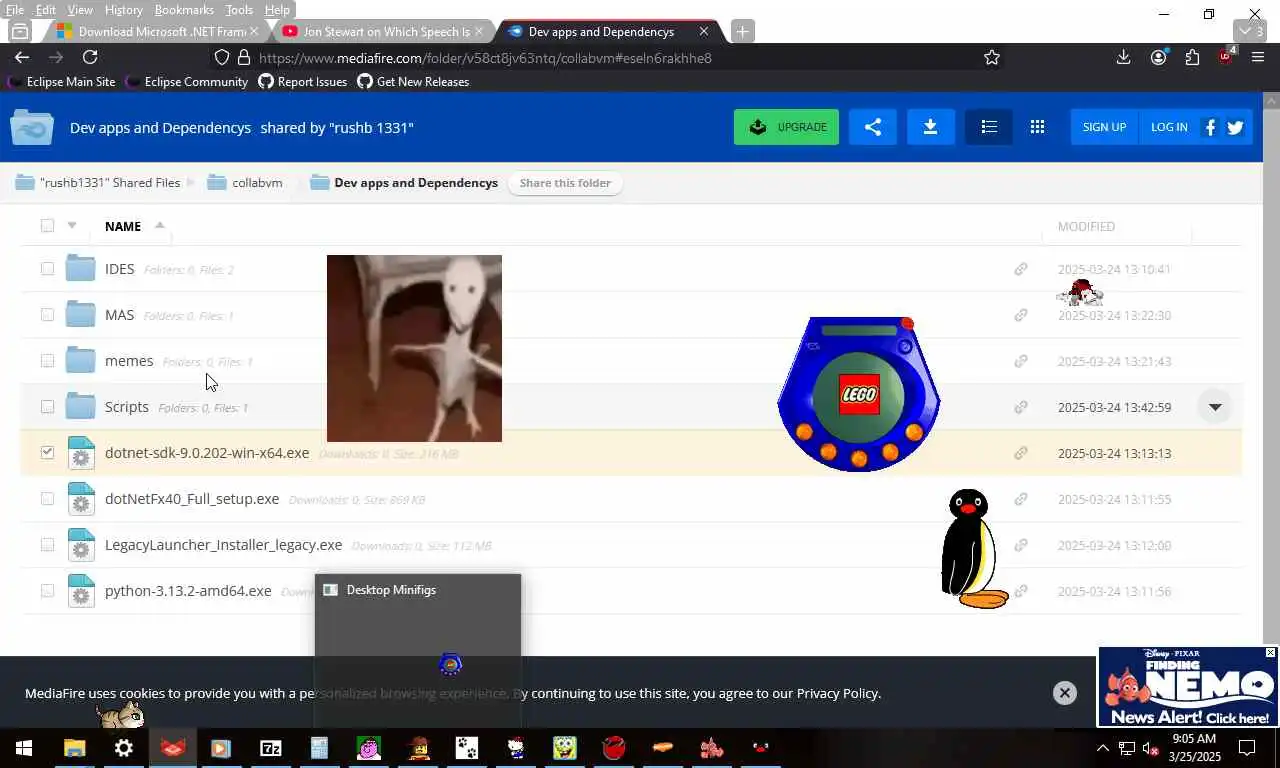The image size is (1280, 768).
Task: Open the python-3.13.2-amd64.exe file
Action: tap(188, 591)
